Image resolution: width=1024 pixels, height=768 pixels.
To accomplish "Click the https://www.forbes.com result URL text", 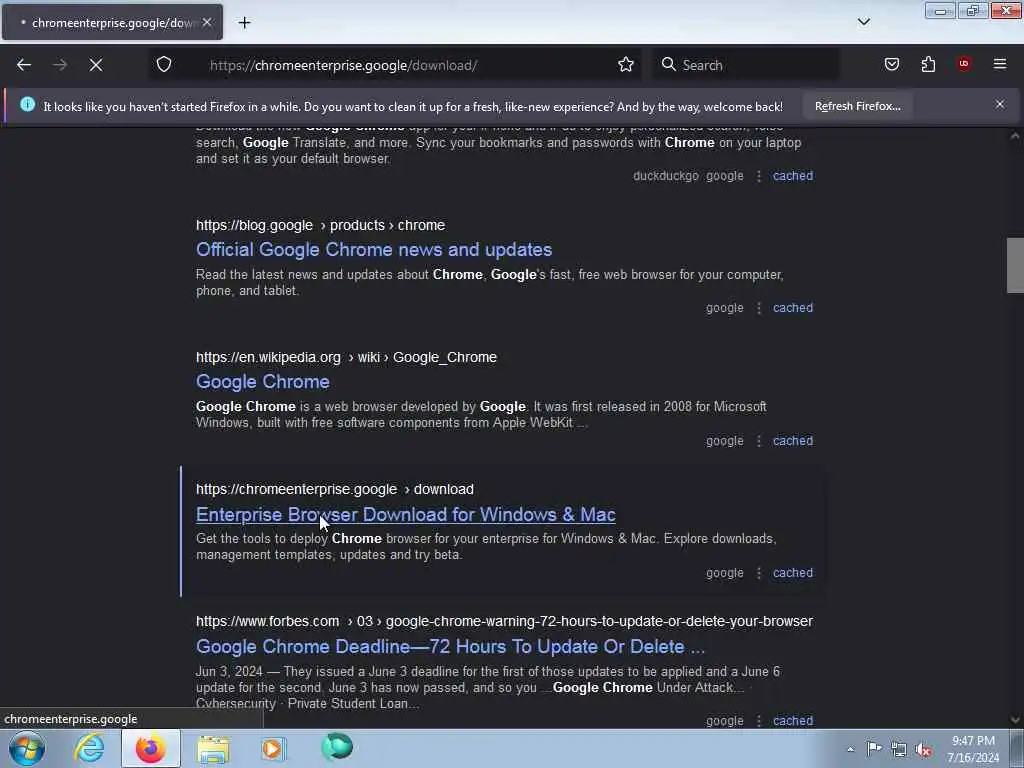I will coord(504,621).
